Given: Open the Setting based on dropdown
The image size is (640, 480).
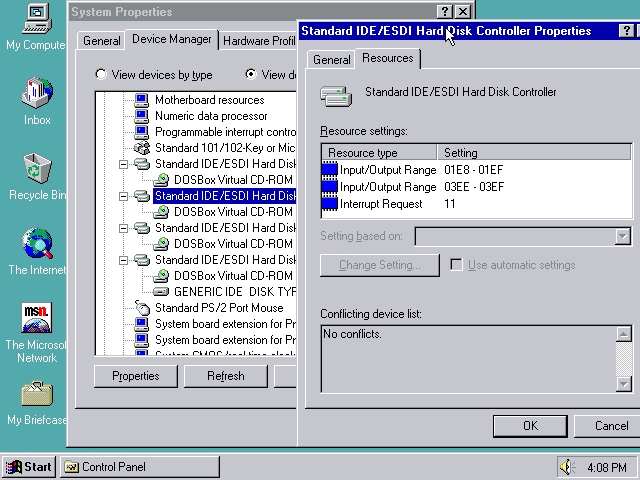Looking at the screenshot, I should coord(623,237).
